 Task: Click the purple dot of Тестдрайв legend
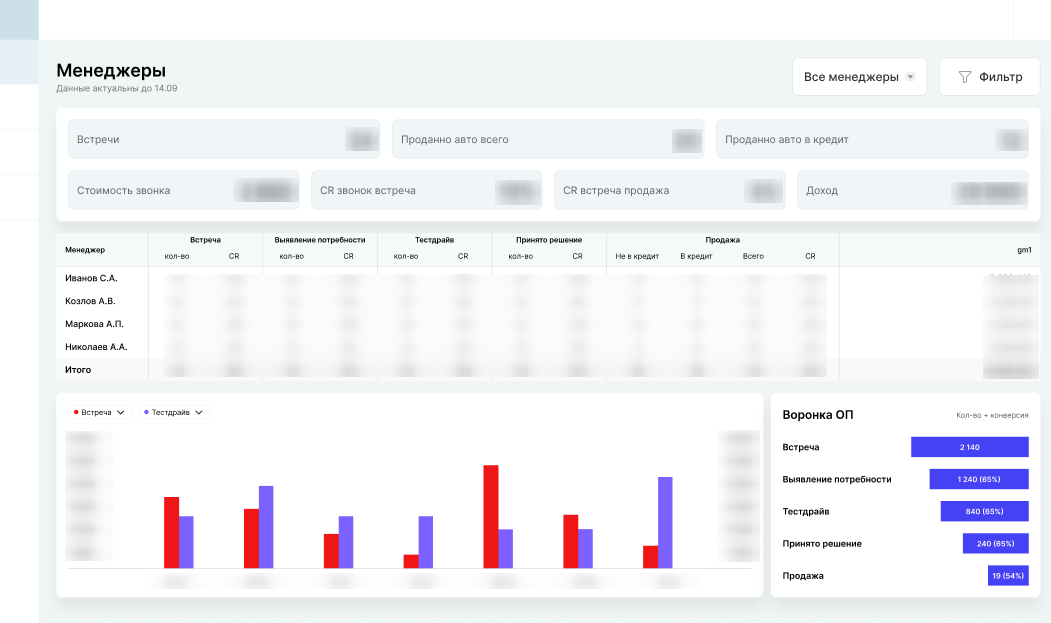(146, 412)
